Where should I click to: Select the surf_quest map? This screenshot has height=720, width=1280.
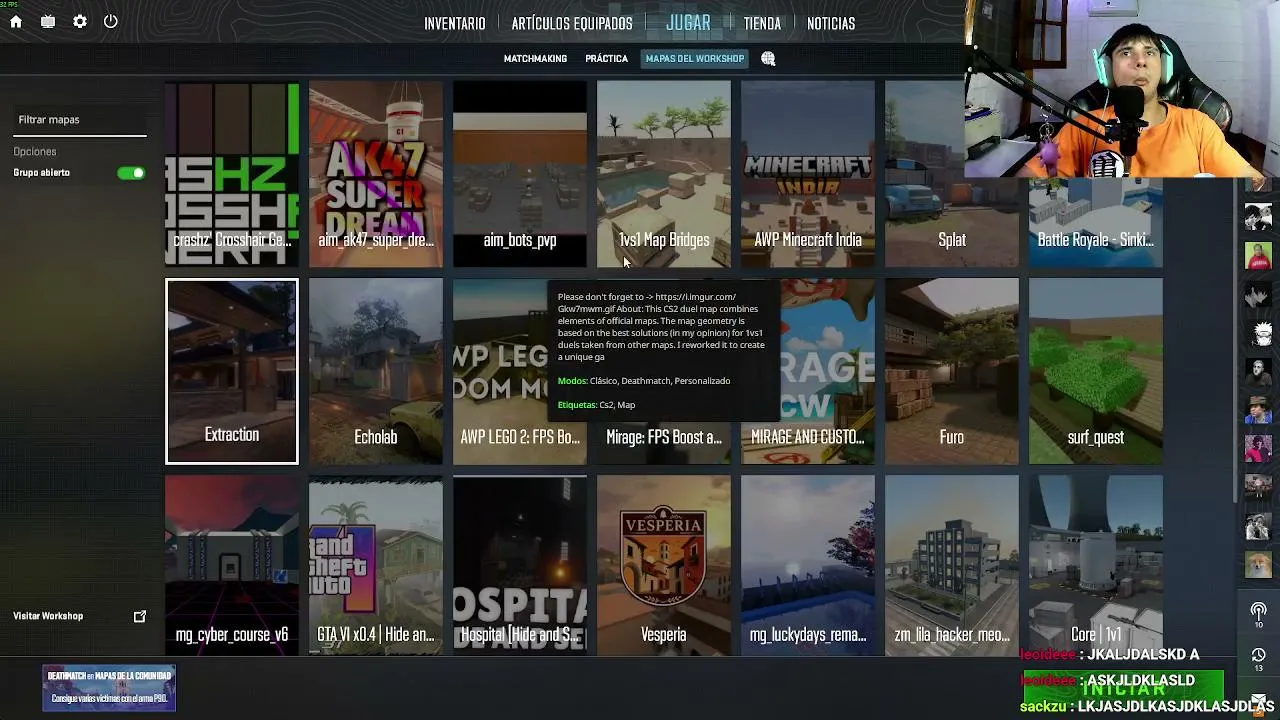click(1096, 371)
